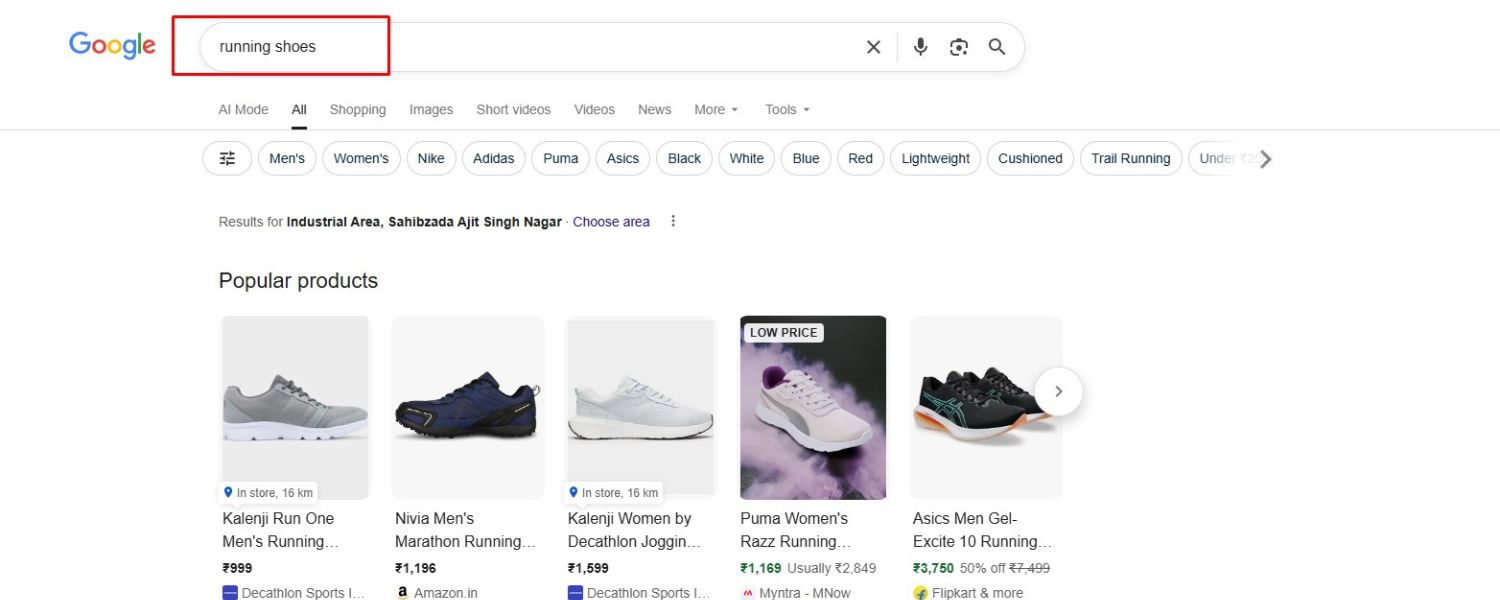
Task: Toggle the Nike brand filter chip
Action: point(431,158)
